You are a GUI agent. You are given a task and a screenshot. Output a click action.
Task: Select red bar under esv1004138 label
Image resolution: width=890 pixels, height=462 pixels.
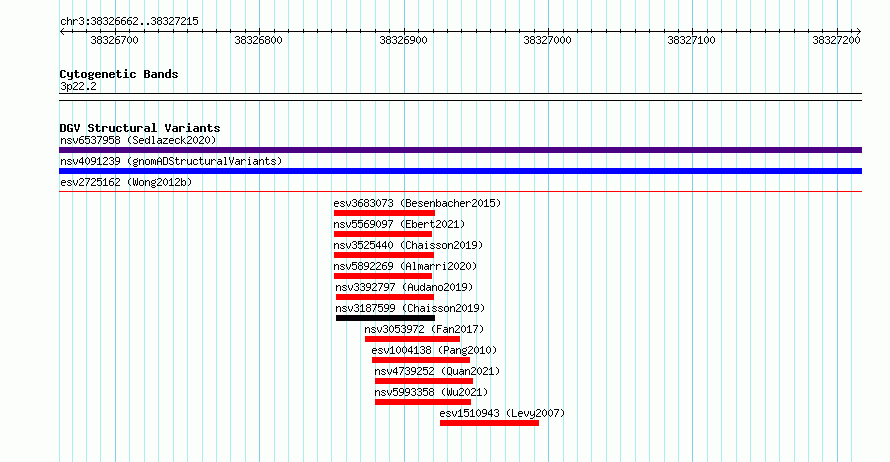point(421,360)
